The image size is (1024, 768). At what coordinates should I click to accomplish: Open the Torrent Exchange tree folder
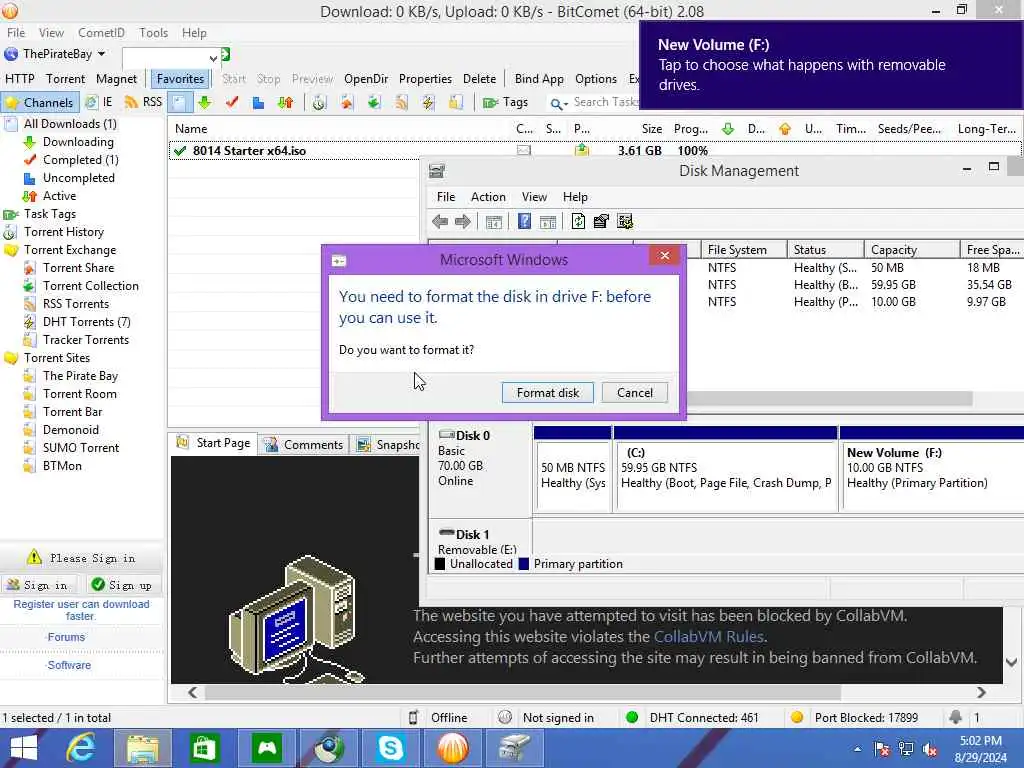70,250
